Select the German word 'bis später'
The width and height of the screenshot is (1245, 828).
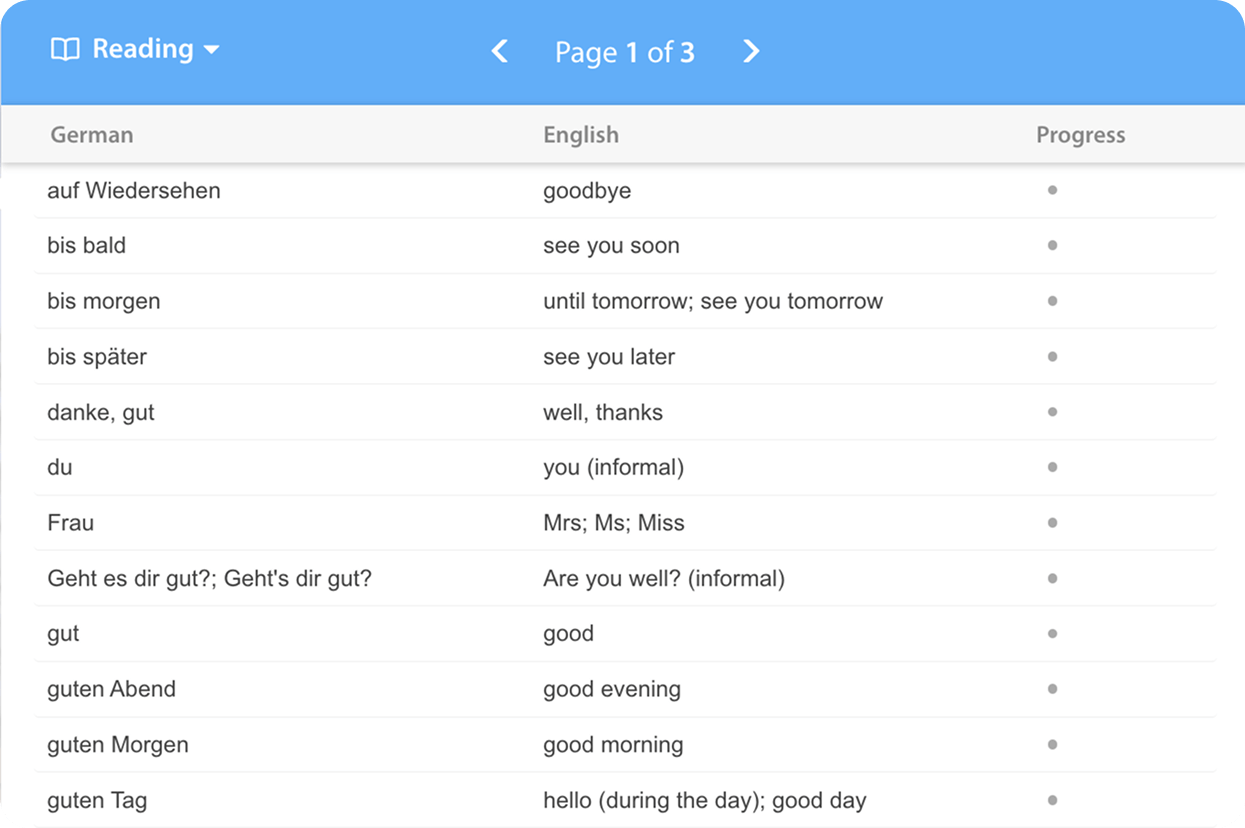[x=97, y=357]
